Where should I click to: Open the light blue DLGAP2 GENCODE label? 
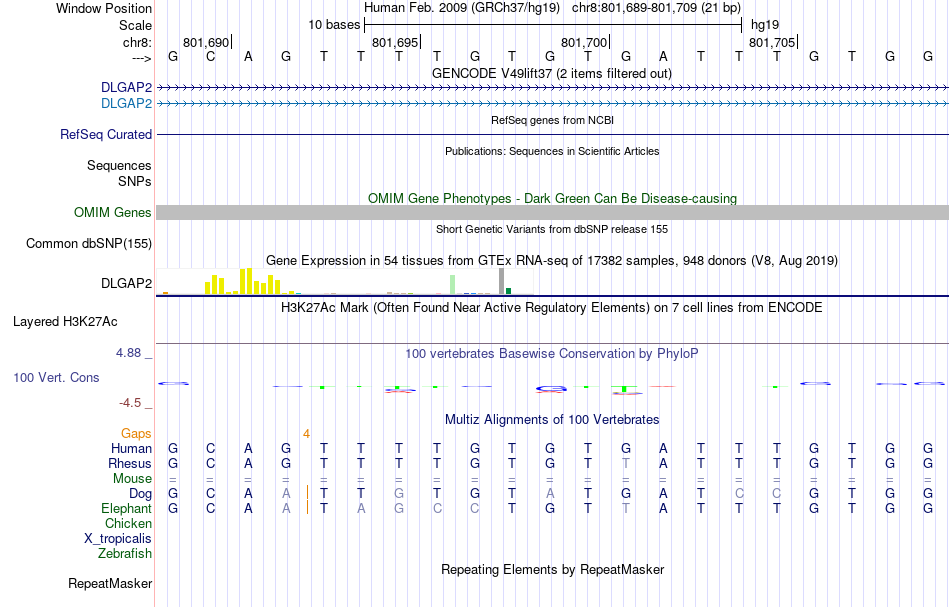tap(127, 103)
